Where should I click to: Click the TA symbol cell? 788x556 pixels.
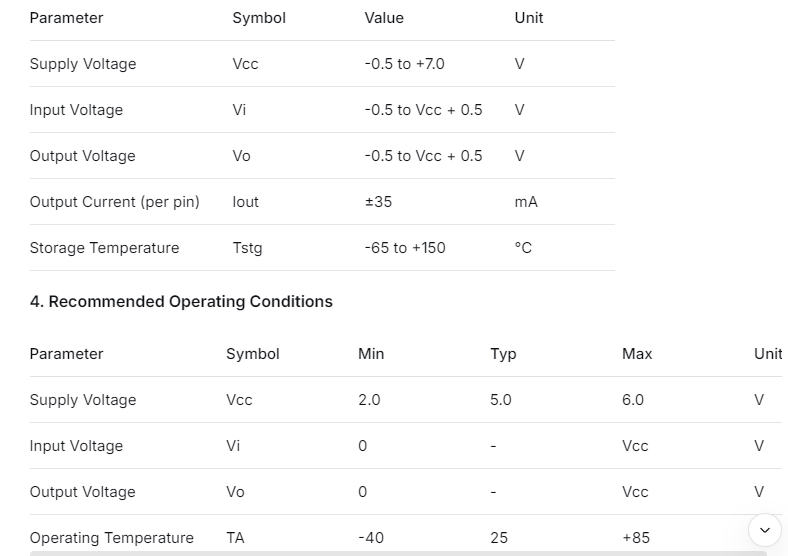[235, 538]
